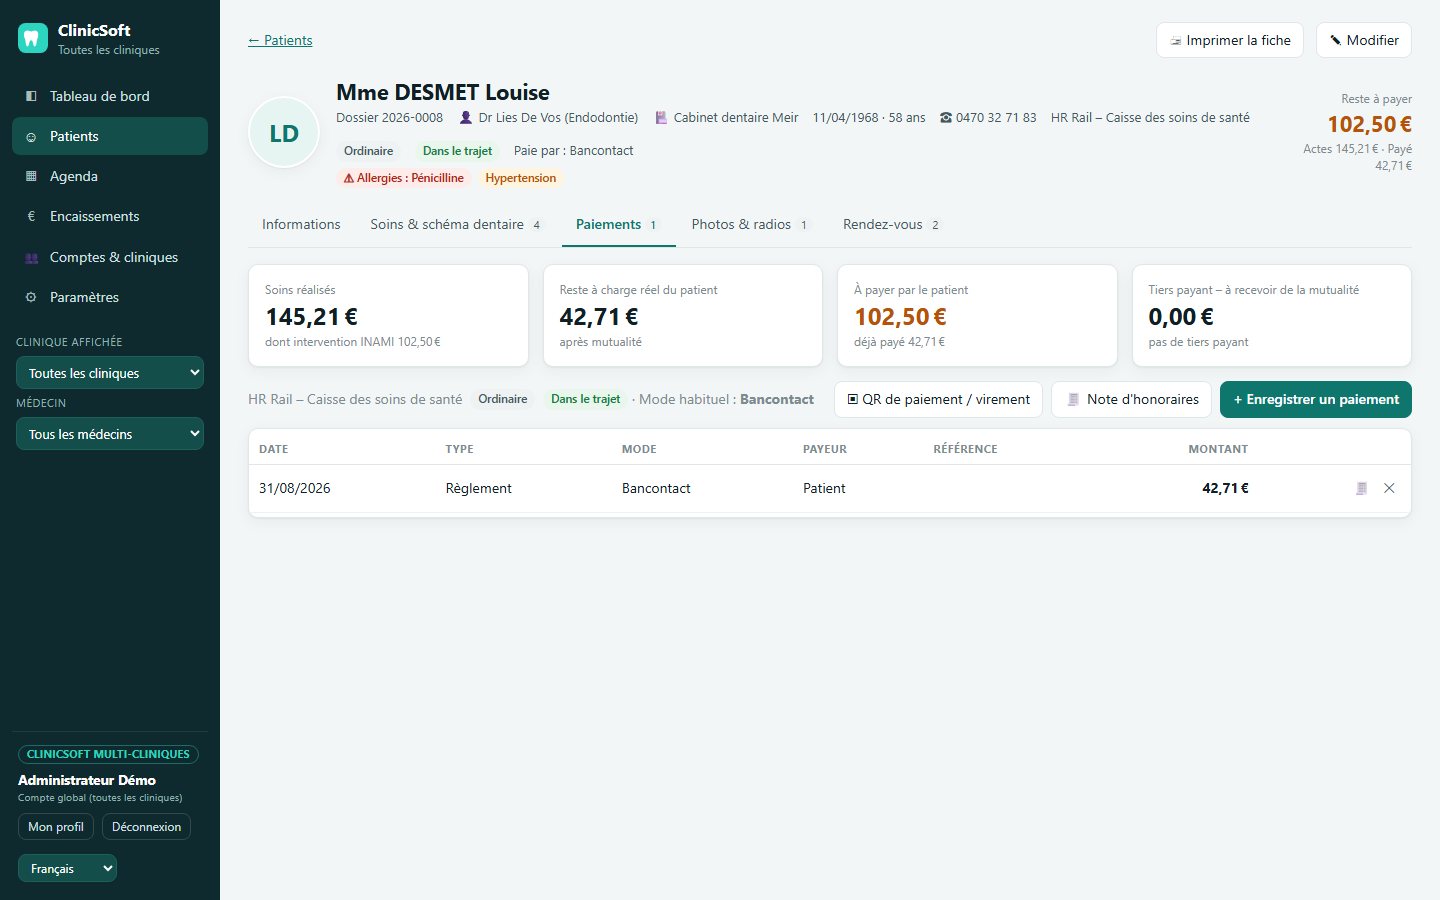
Task: Click the Imprimer la fiche button
Action: pos(1230,40)
